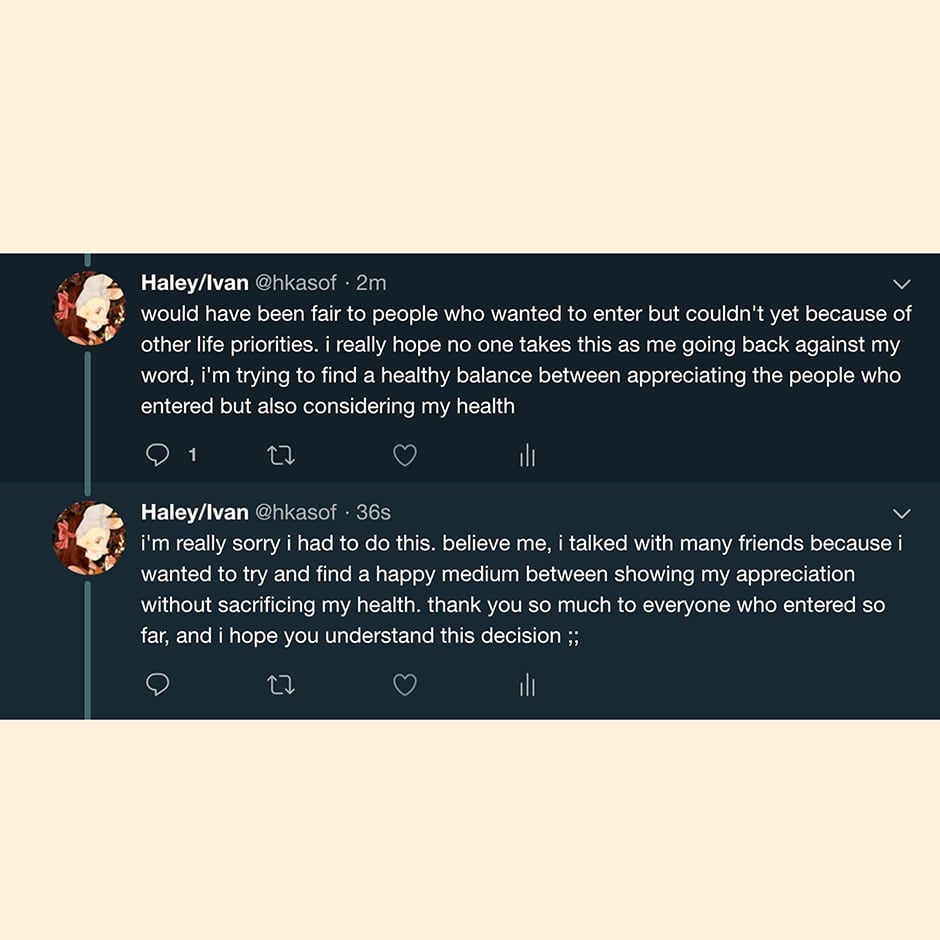Viewport: 940px width, 940px height.
Task: Expand the second tweet's chevron options menu
Action: 901,513
